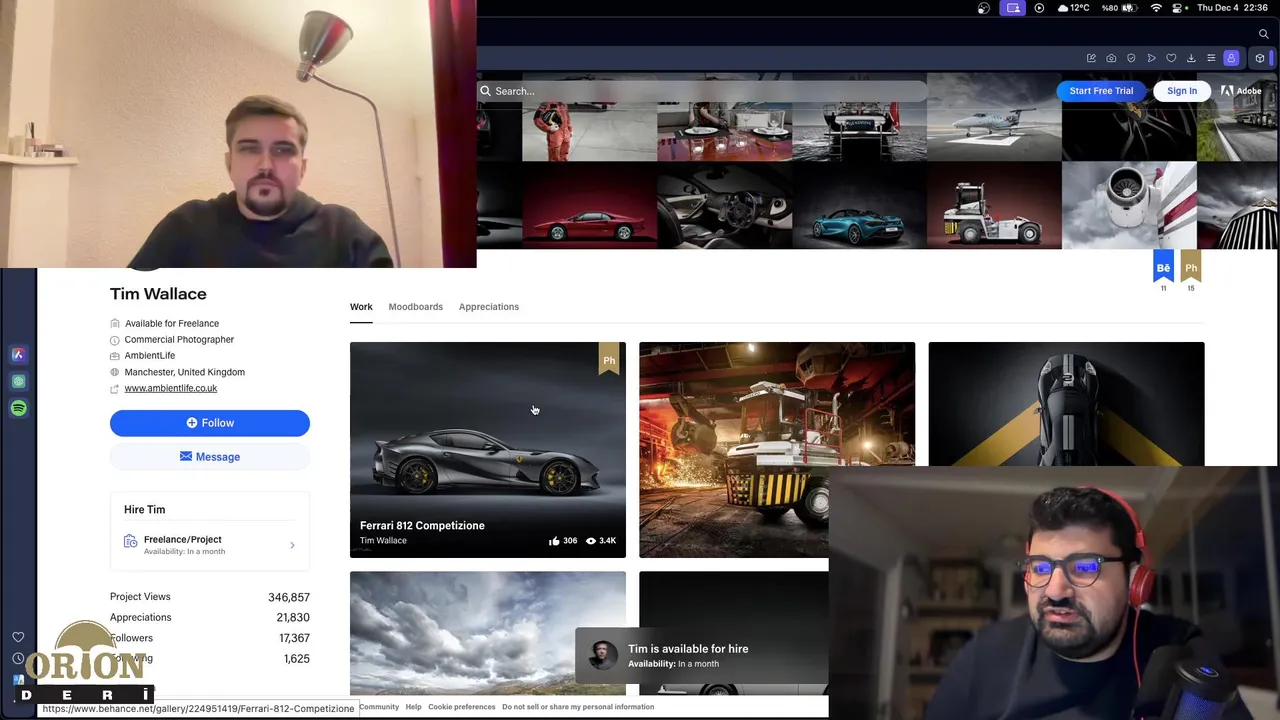Follow Tim Wallace
Image resolution: width=1280 pixels, height=720 pixels.
point(210,423)
